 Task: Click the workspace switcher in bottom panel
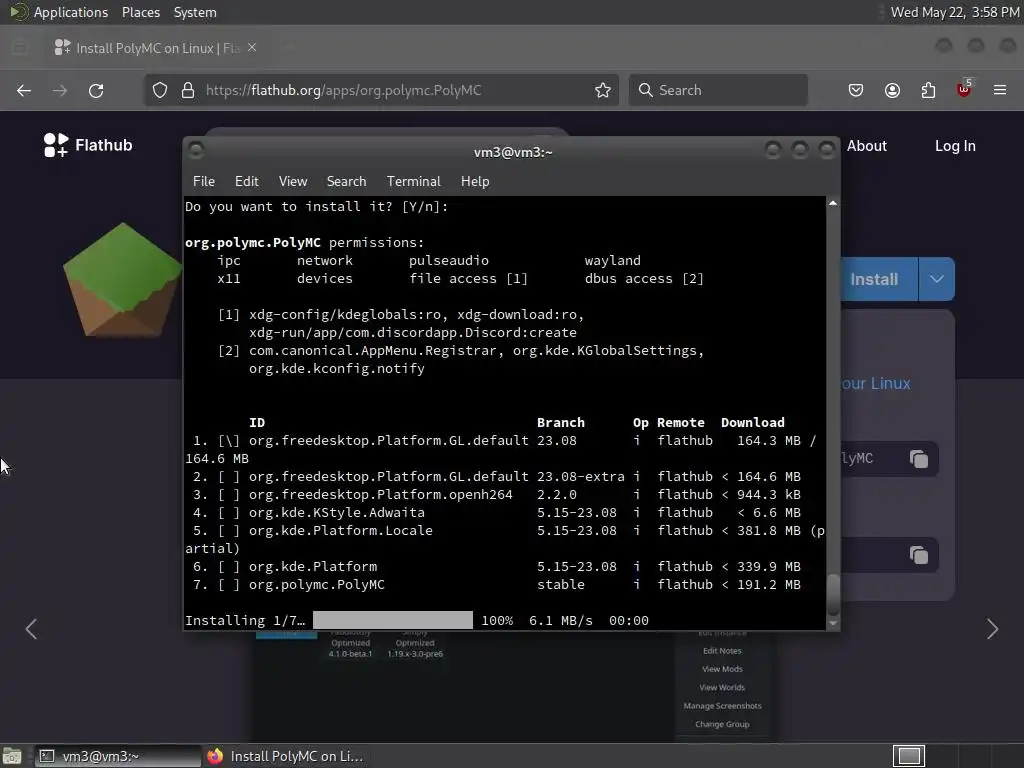point(909,756)
